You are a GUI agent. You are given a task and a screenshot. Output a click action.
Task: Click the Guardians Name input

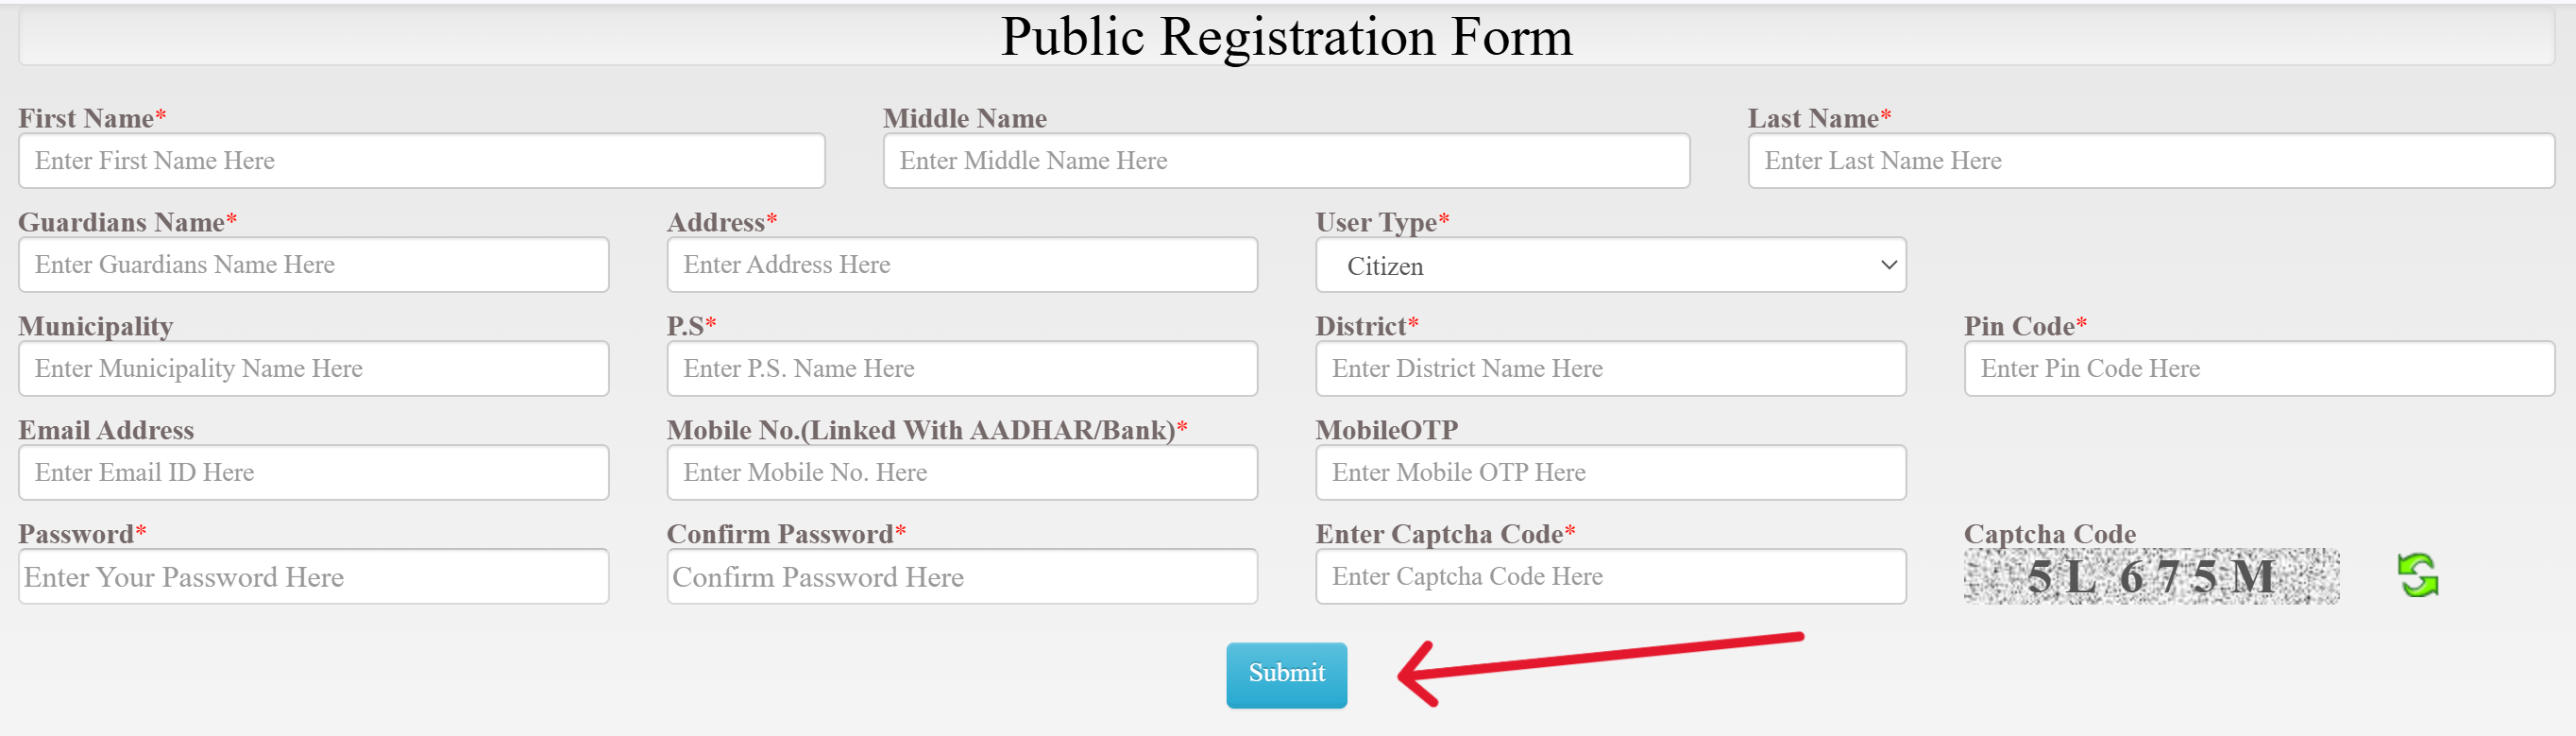tap(313, 264)
